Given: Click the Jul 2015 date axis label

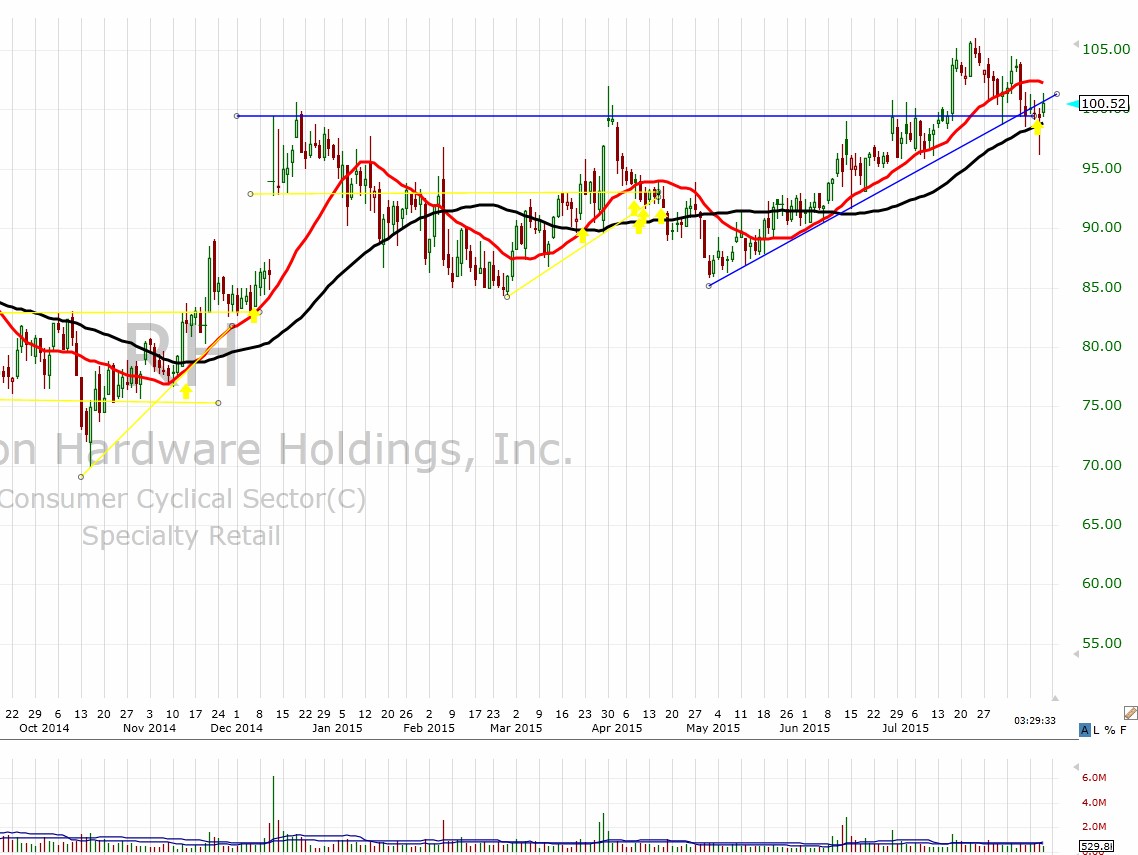Looking at the screenshot, I should 905,728.
